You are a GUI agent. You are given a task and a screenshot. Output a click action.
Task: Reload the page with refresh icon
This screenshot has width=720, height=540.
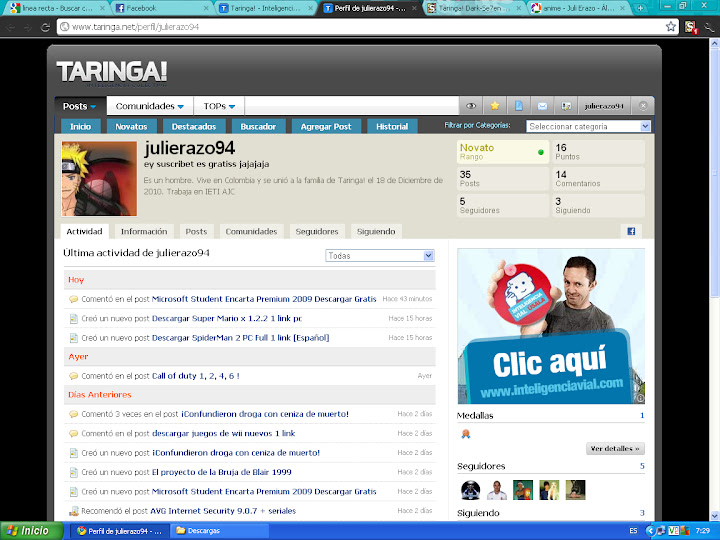coord(45,27)
